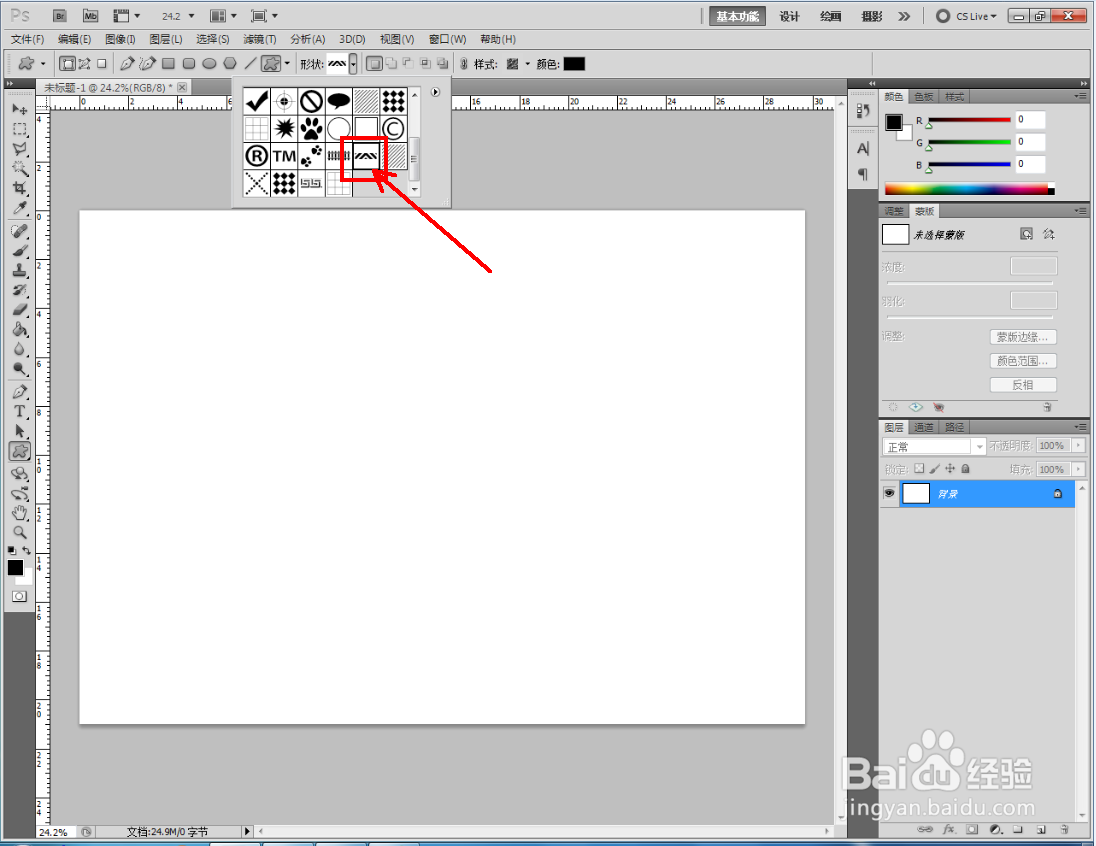Screen dimensions: 1096x846
Task: Open the 形状 shape picker dropdown
Action: (x=353, y=64)
